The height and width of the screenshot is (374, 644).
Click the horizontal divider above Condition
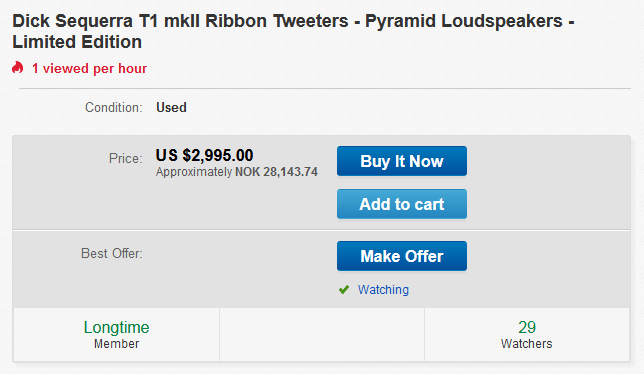click(x=324, y=88)
